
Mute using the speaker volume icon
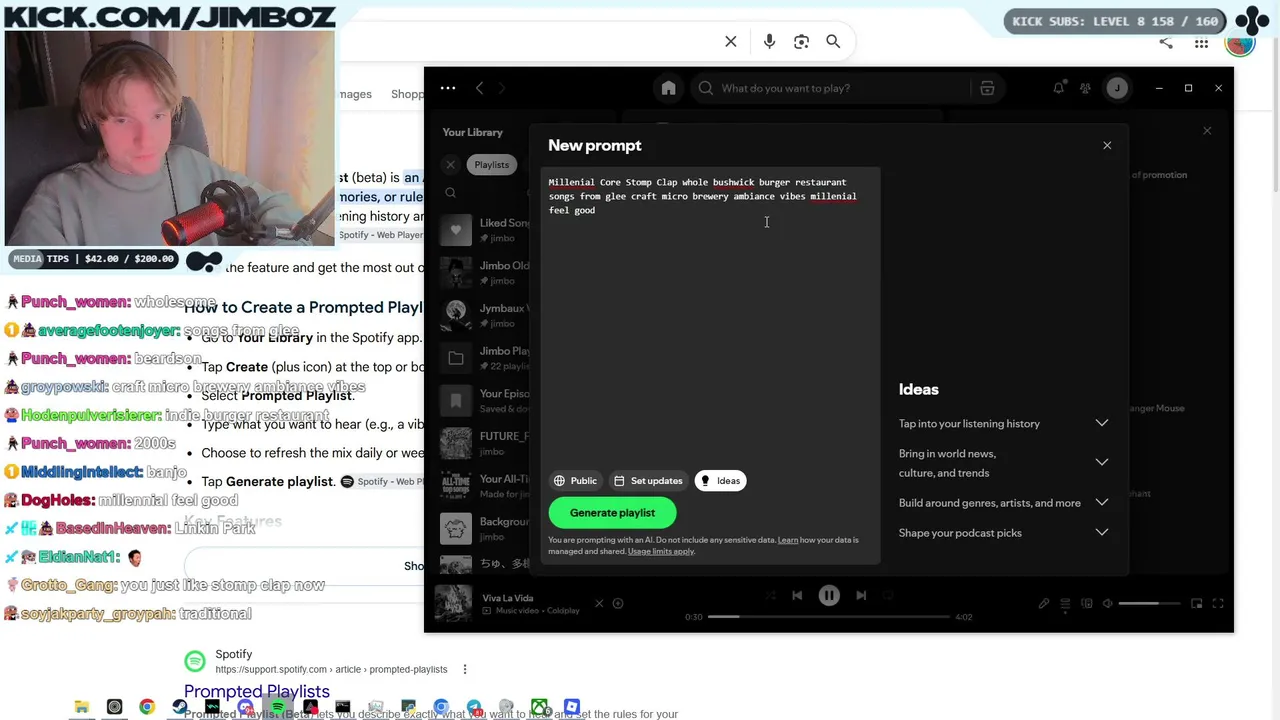click(x=1108, y=603)
